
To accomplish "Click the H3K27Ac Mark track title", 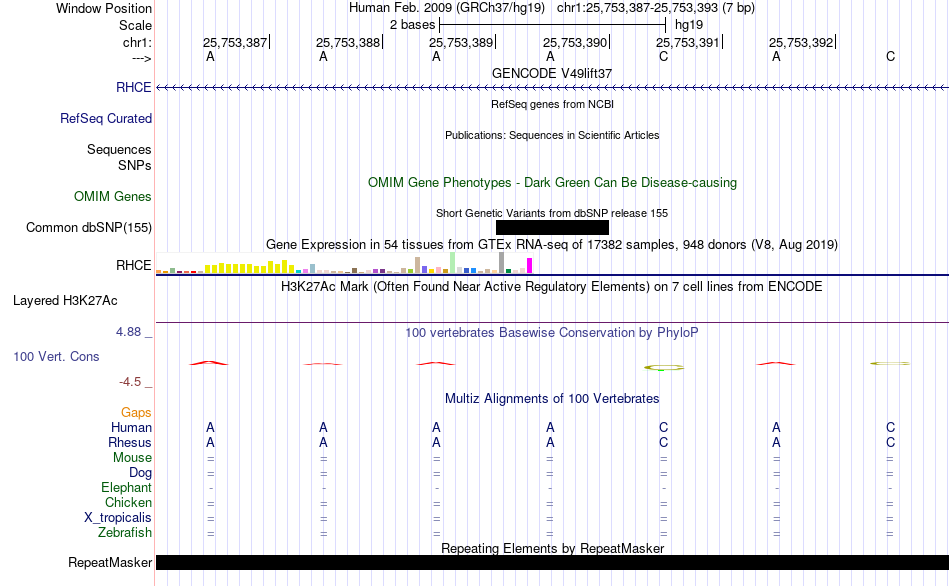I will click(552, 287).
